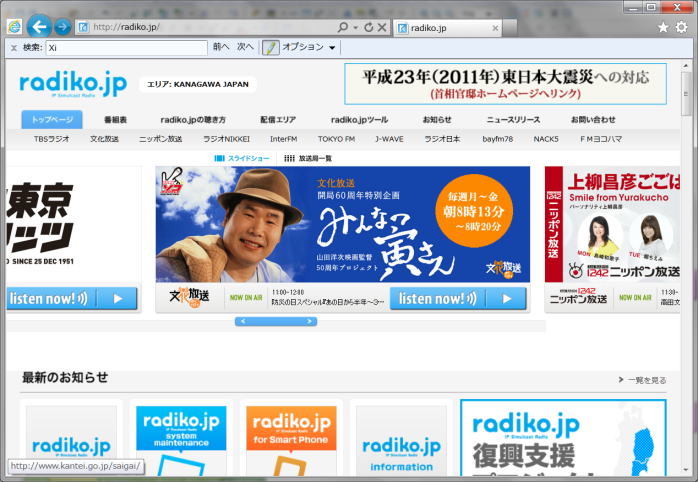Image resolution: width=698 pixels, height=482 pixels.
Task: Open the radiko.jp for Smart Phone thumbnail
Action: (291, 441)
